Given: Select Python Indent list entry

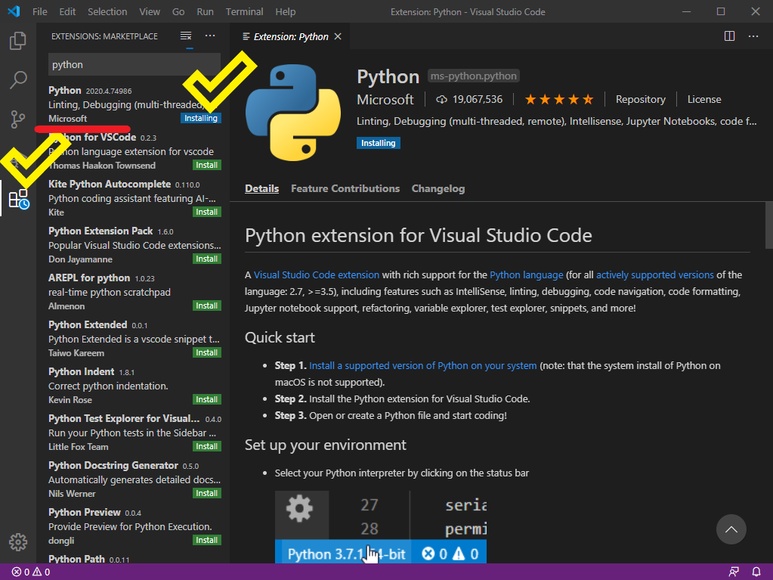Looking at the screenshot, I should [133, 385].
